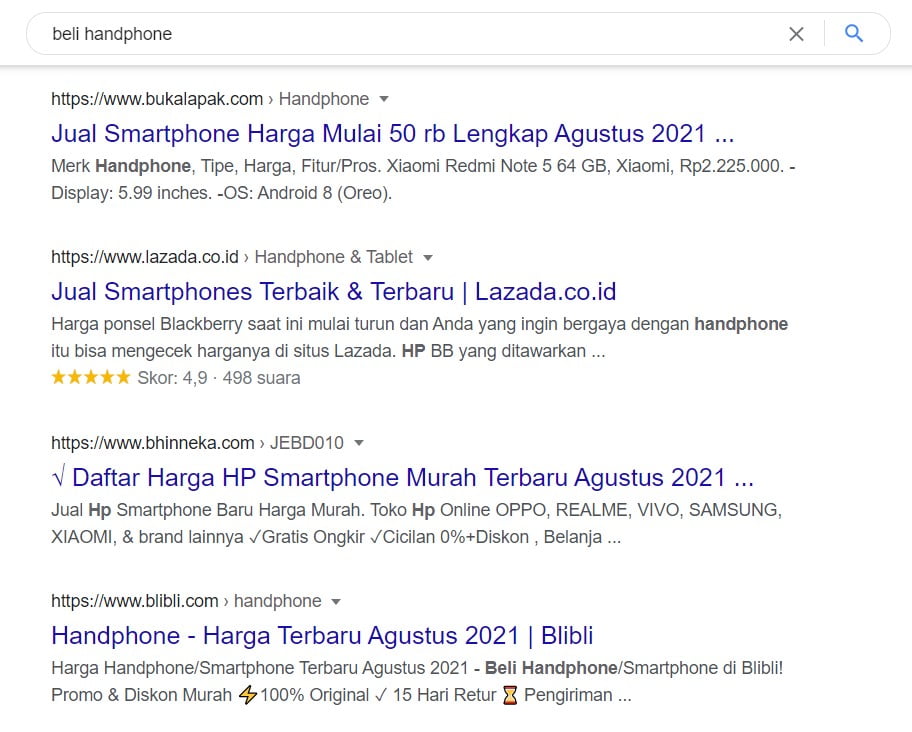The height and width of the screenshot is (732, 912).
Task: Click snippet 'Harga Handphone/Smartphone Terbaru Agustus 2021'
Action: tap(259, 669)
